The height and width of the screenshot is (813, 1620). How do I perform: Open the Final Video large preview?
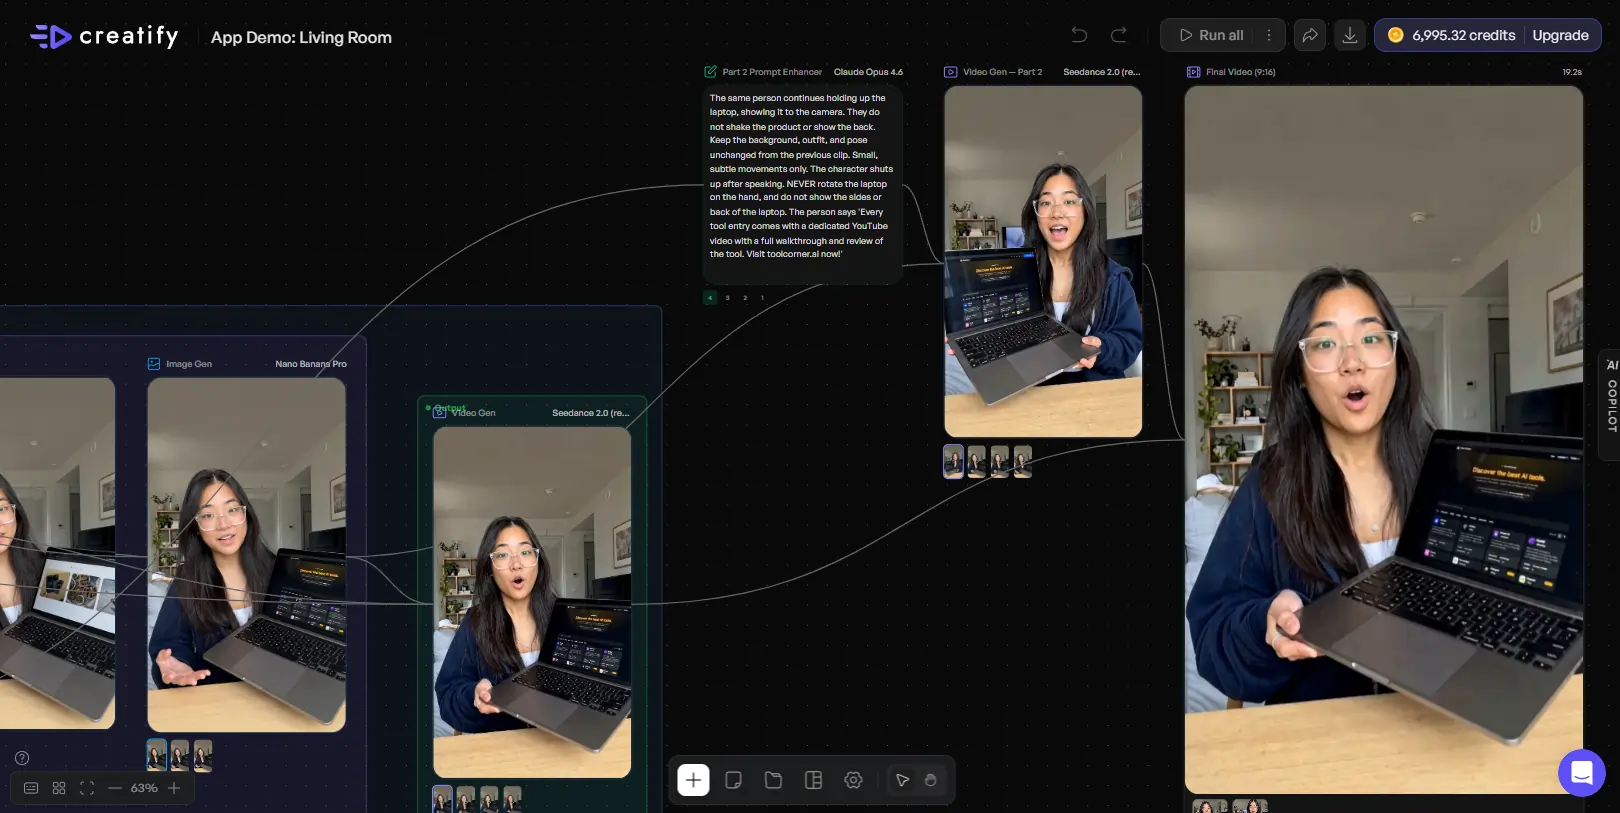(x=1384, y=440)
